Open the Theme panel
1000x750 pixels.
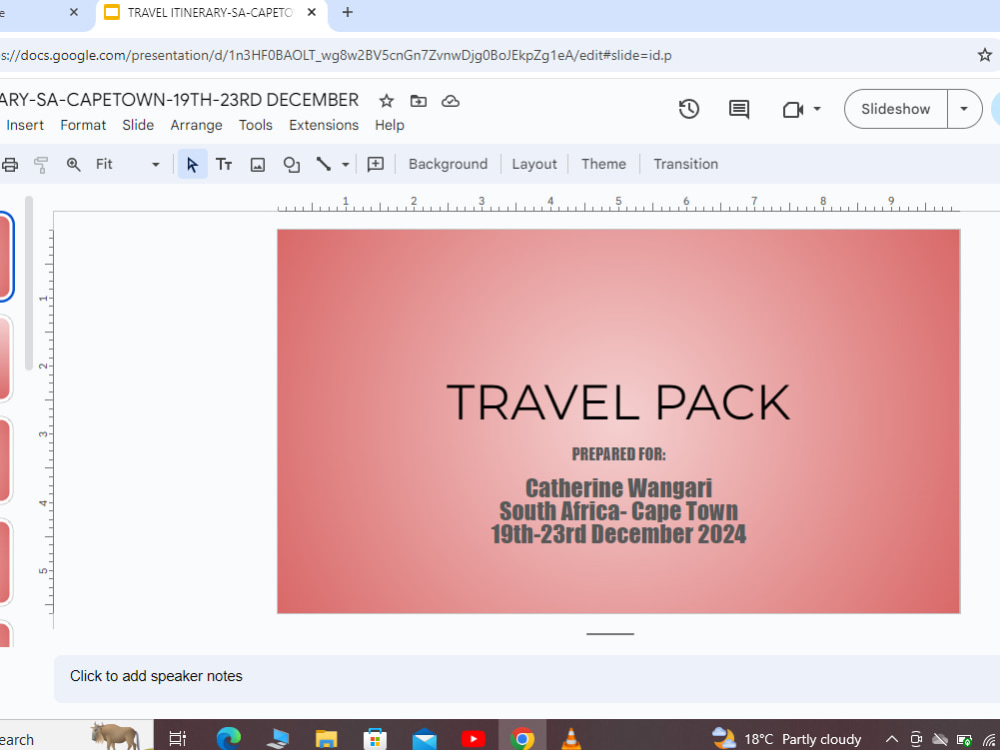(603, 165)
